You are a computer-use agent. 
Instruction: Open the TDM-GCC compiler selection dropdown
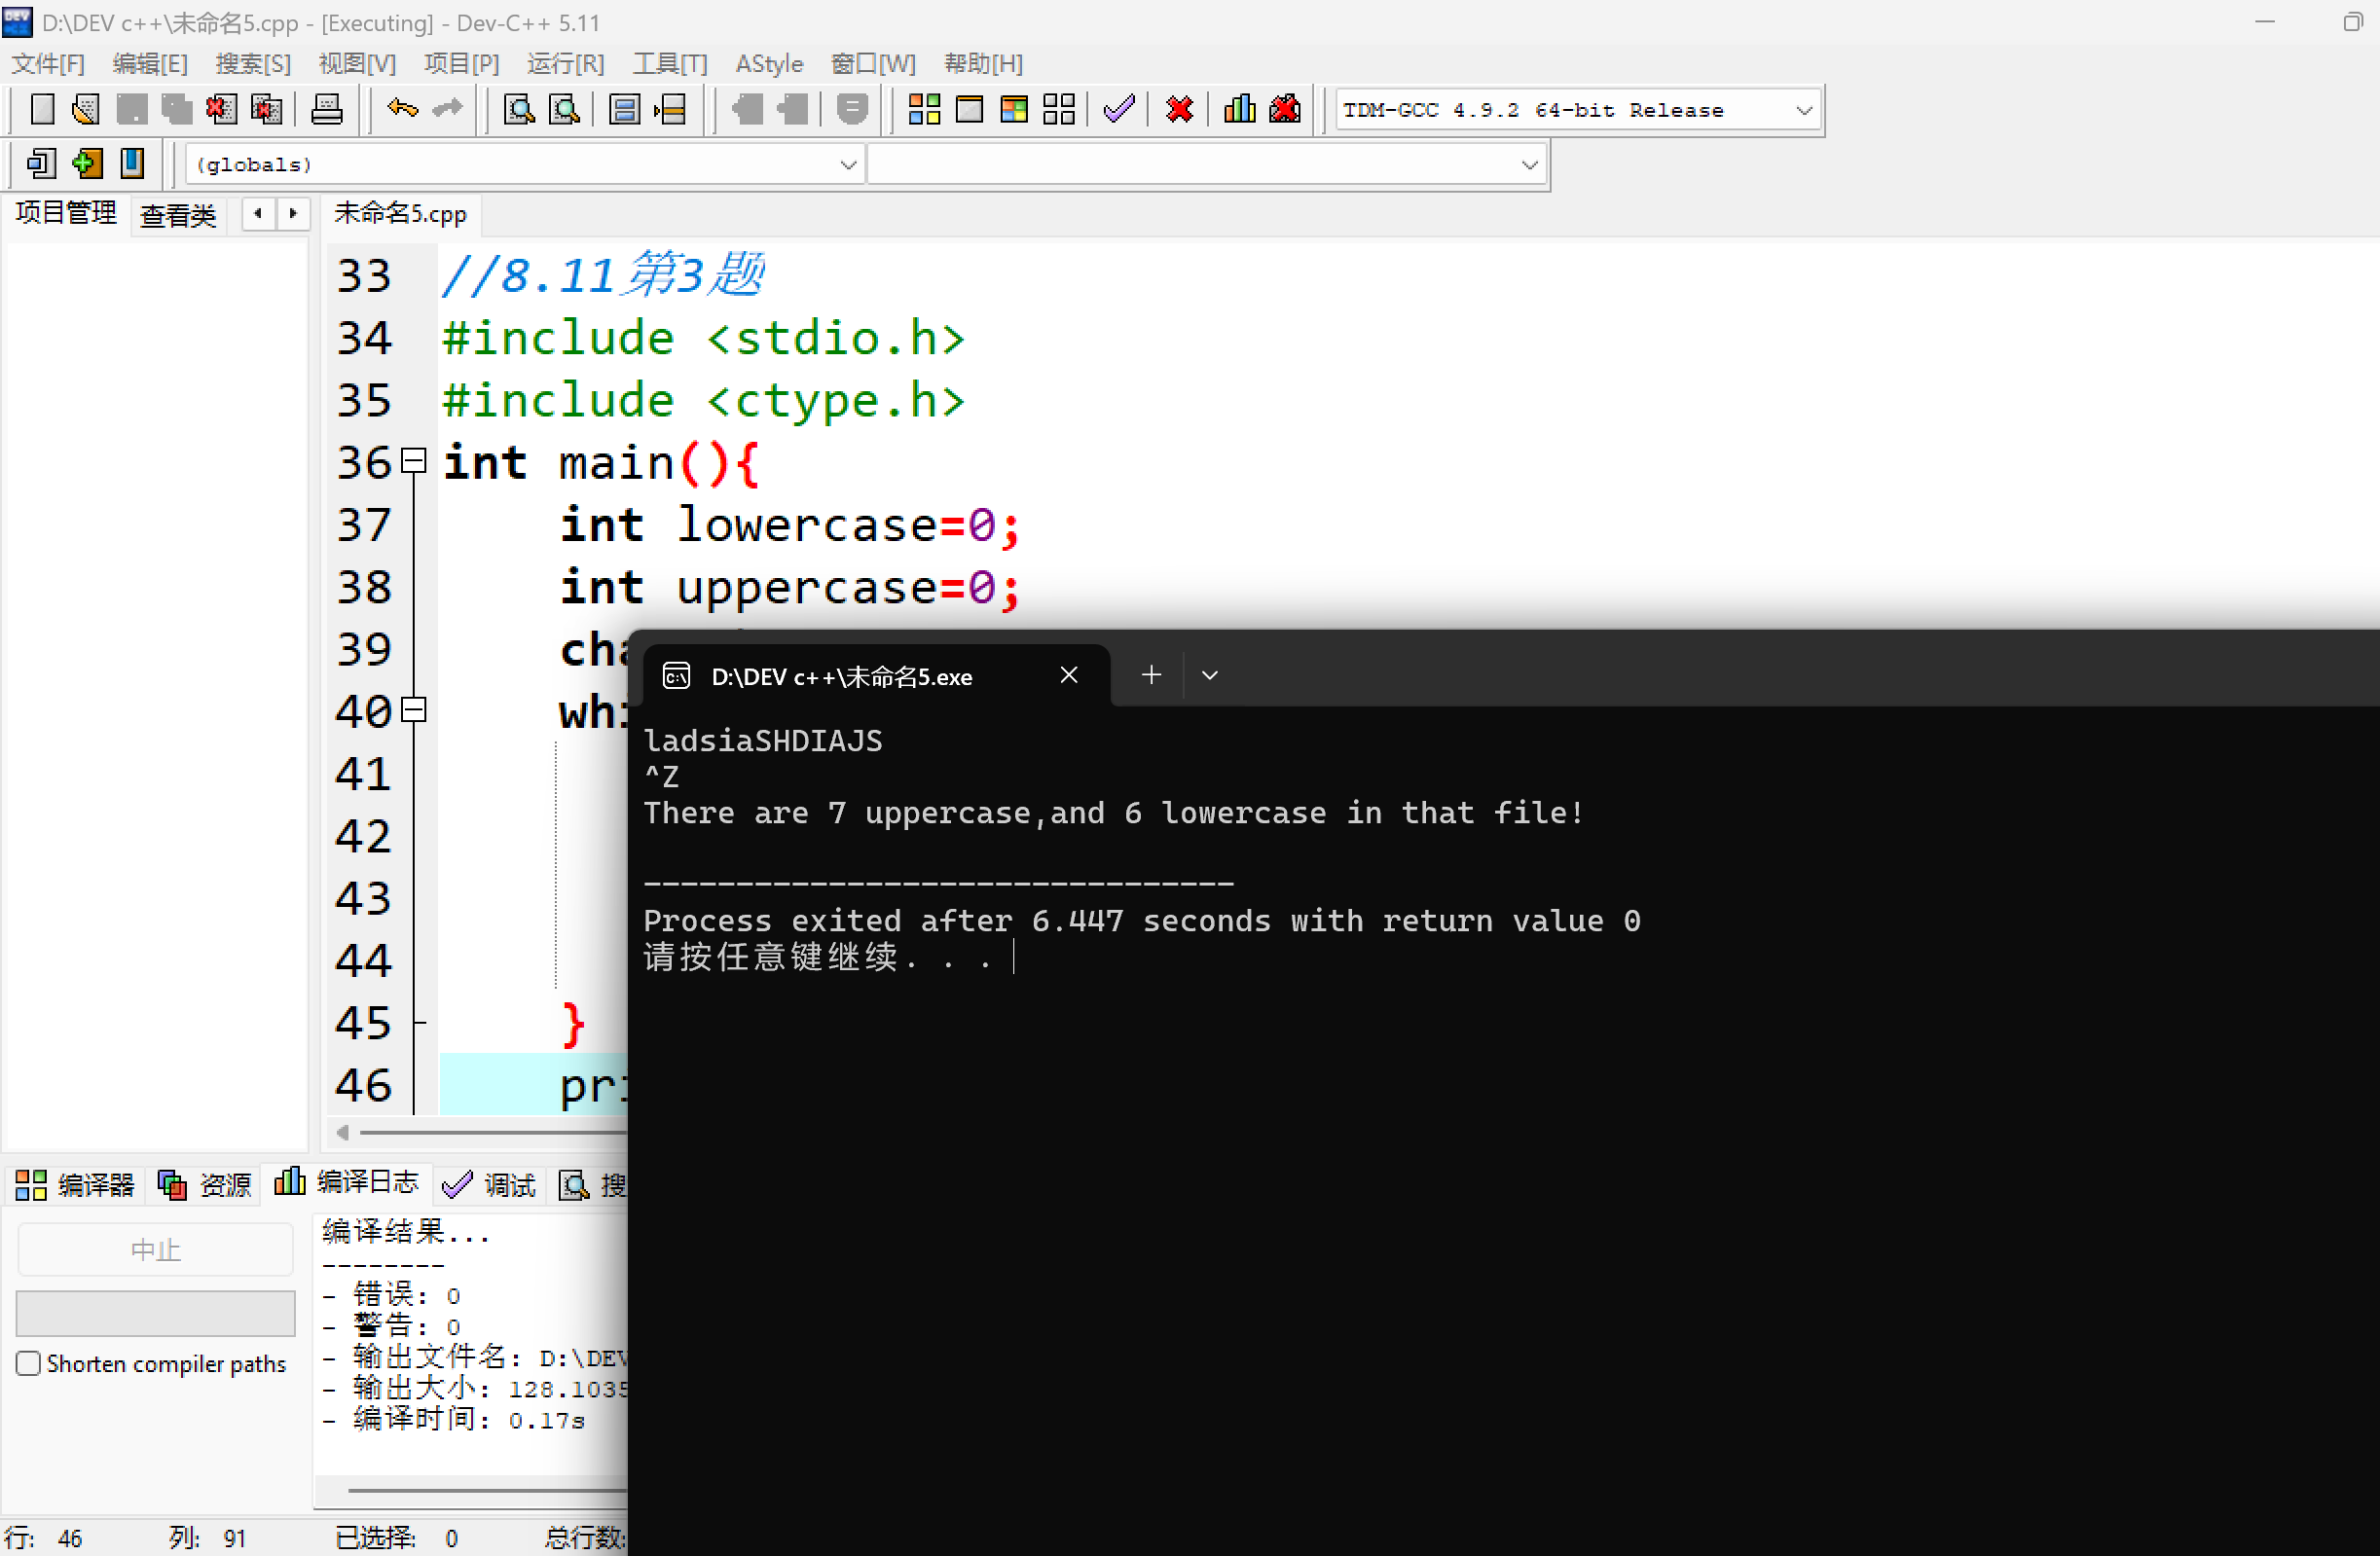click(1803, 110)
